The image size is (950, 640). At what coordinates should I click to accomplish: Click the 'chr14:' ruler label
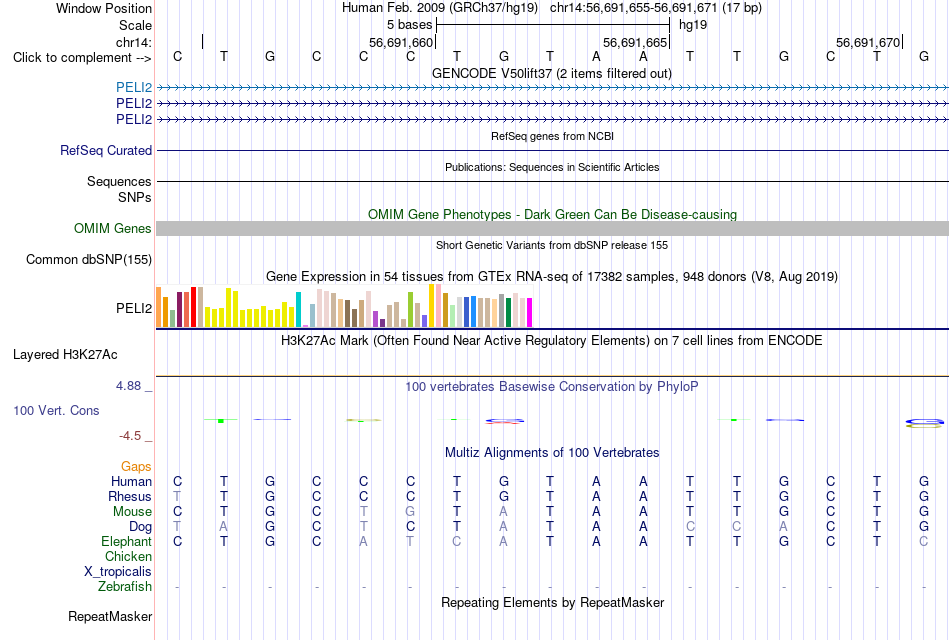tap(134, 42)
